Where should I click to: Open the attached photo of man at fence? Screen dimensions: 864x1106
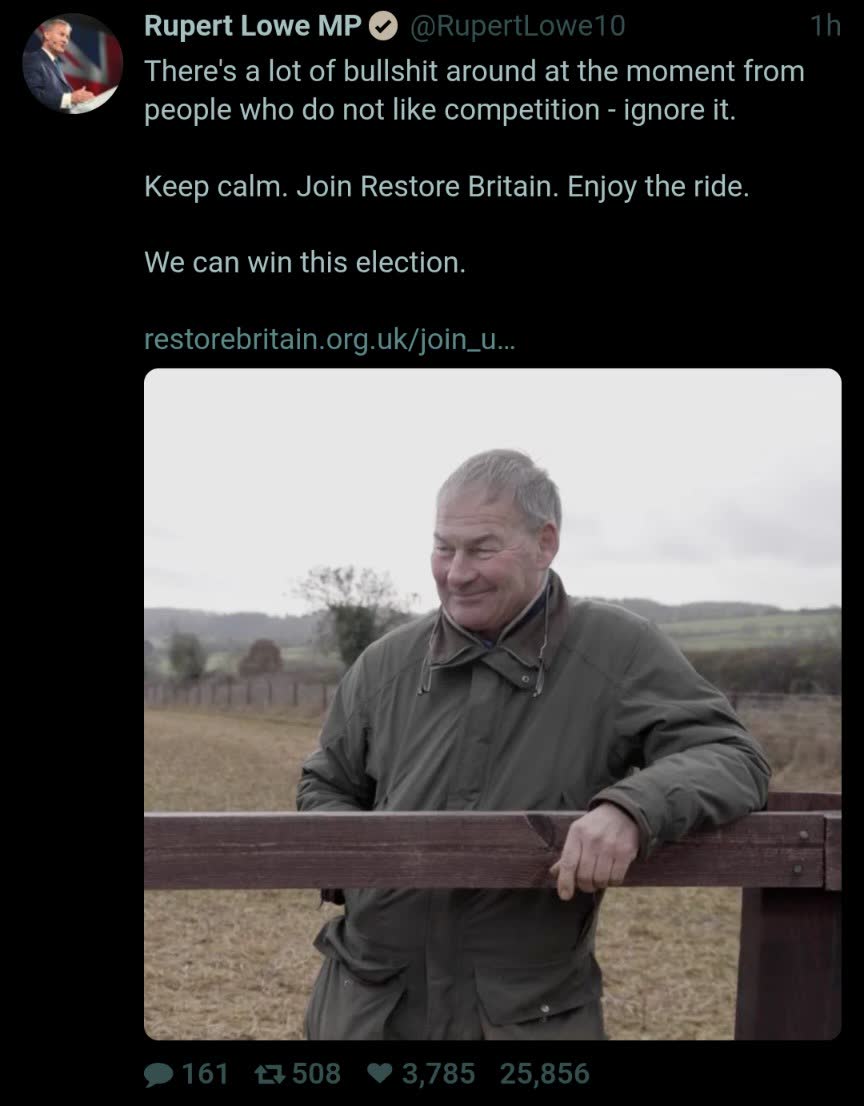492,704
